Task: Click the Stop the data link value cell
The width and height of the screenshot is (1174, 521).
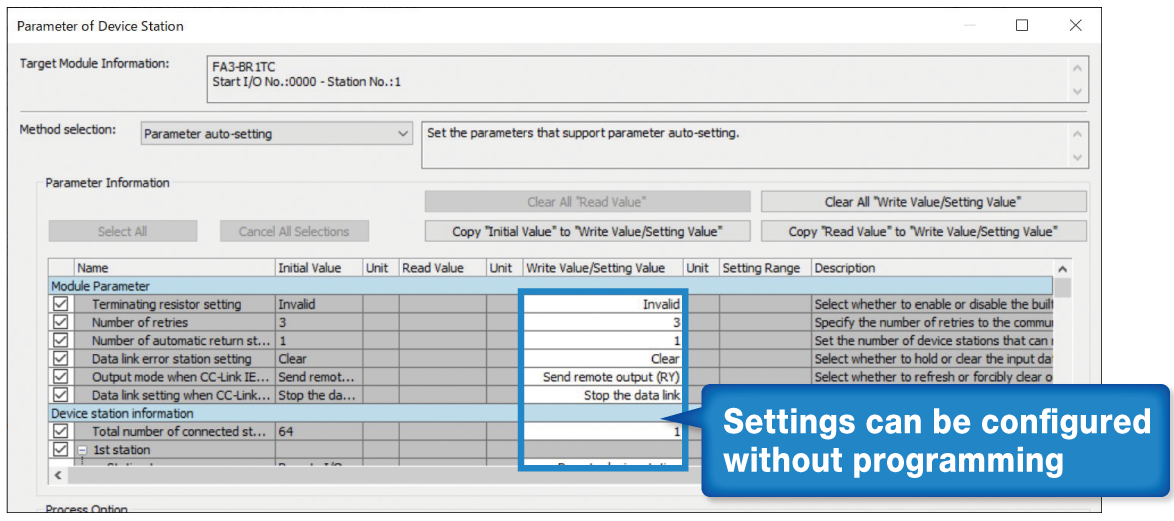Action: tap(602, 395)
